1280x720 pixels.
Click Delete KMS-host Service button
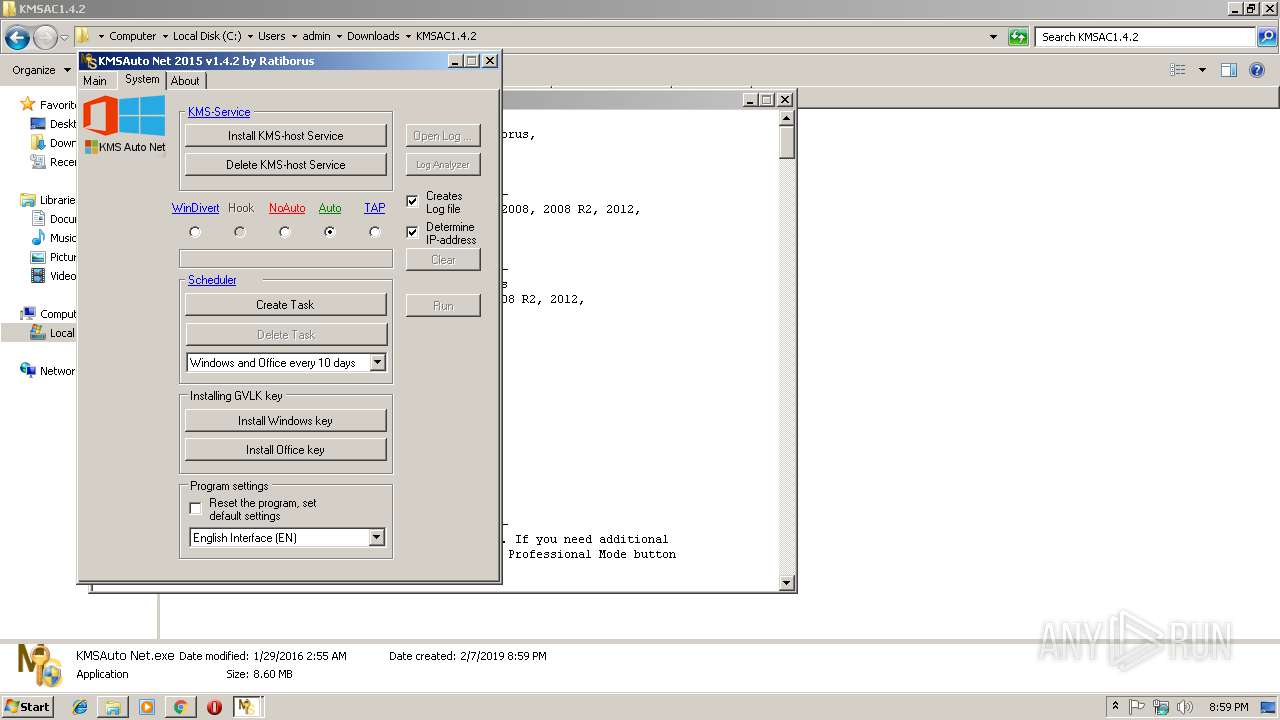286,165
